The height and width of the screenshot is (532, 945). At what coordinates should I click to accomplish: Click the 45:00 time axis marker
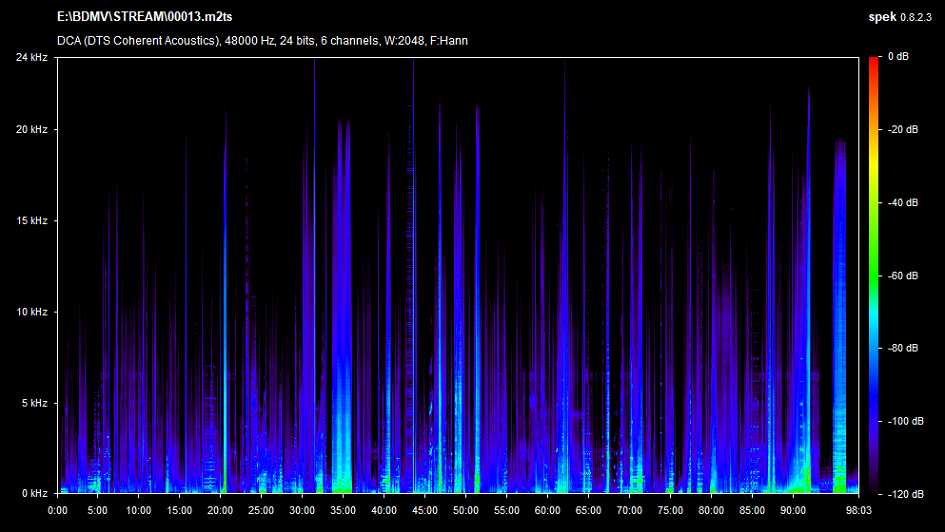pos(425,509)
